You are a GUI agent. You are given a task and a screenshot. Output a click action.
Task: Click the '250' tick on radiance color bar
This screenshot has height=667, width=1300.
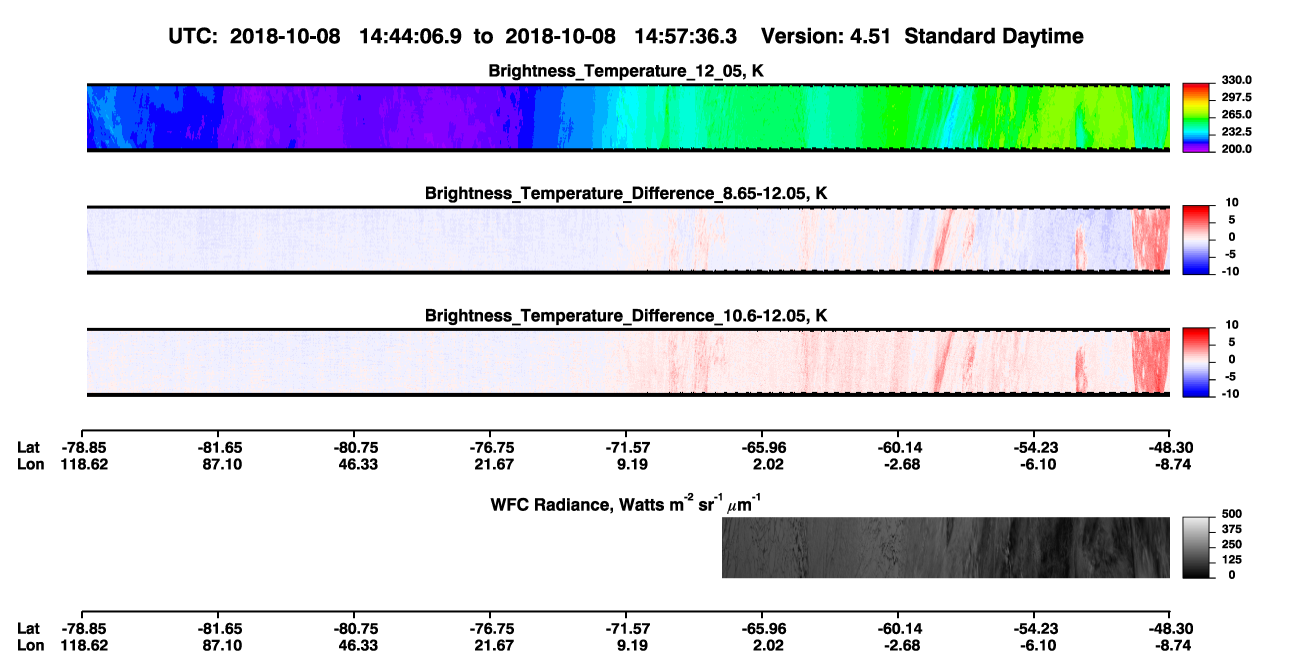1230,543
